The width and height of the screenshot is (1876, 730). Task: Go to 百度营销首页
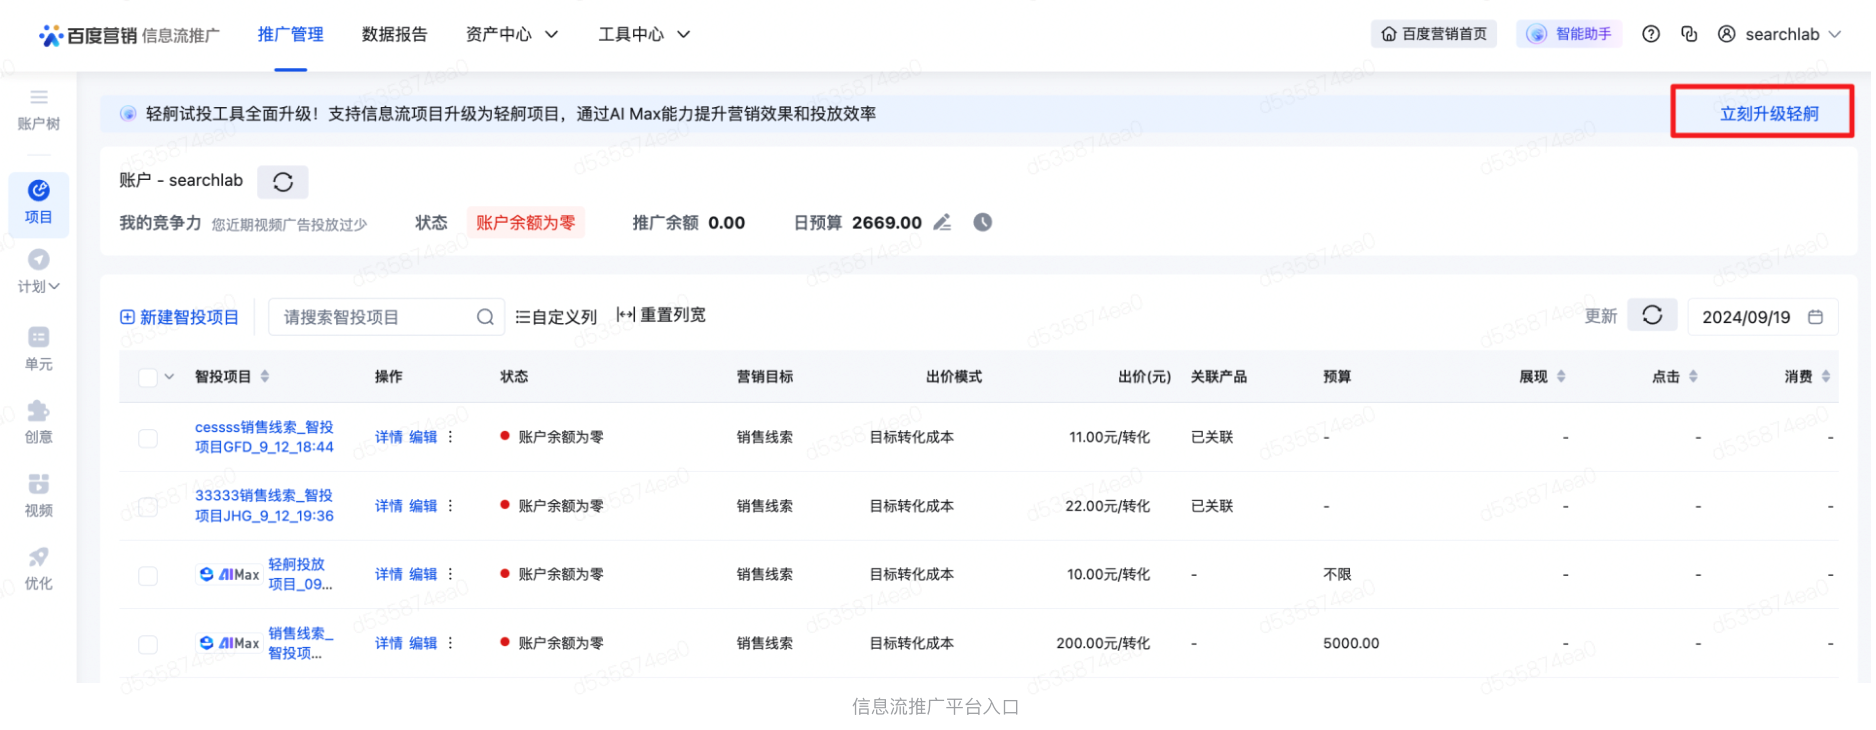1434,34
